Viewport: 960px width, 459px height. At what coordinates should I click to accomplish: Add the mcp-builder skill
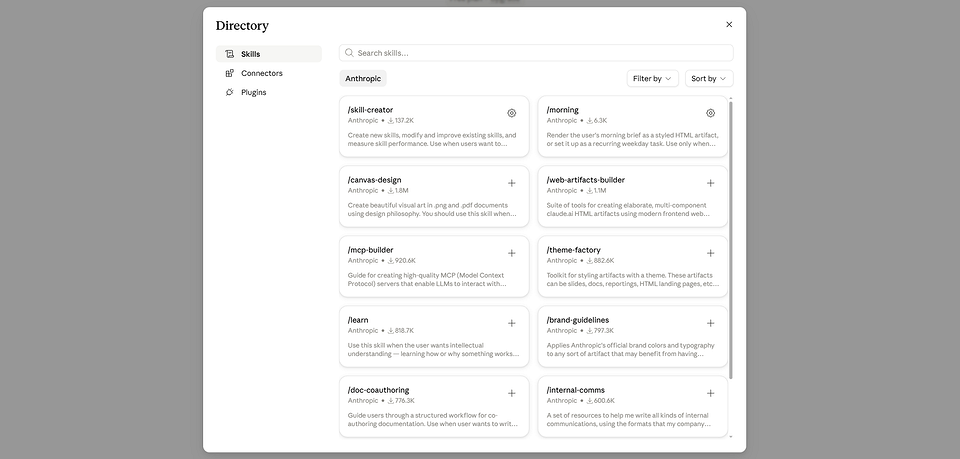pos(512,253)
